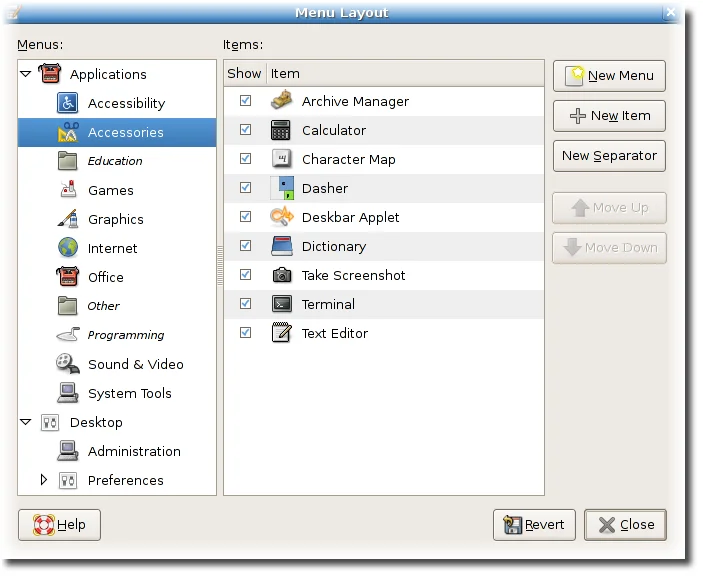Click the Help button
This screenshot has width=703, height=577.
pos(59,525)
